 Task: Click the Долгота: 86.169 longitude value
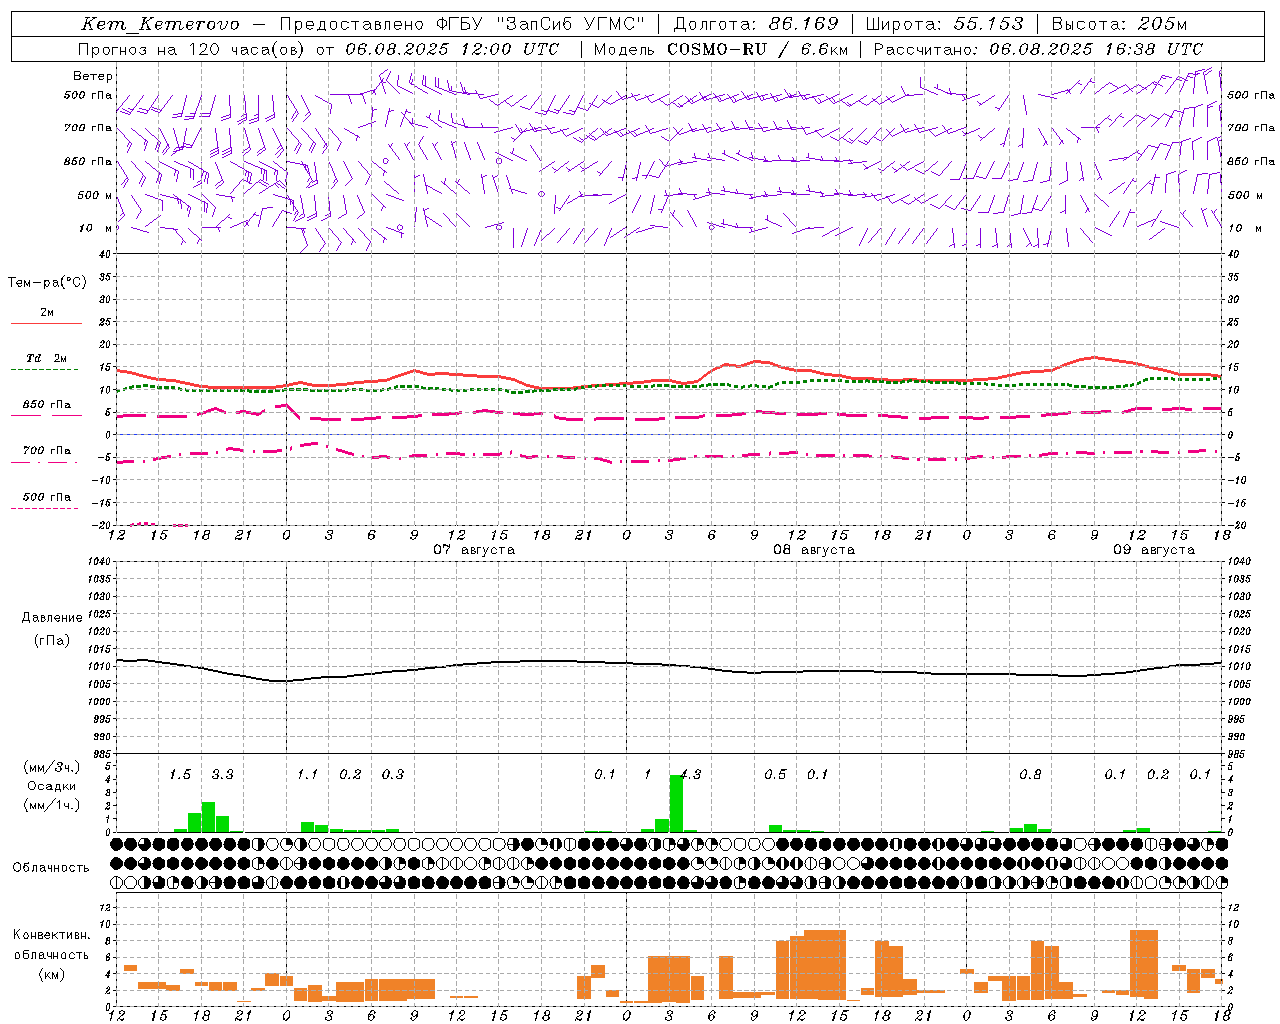tap(756, 24)
